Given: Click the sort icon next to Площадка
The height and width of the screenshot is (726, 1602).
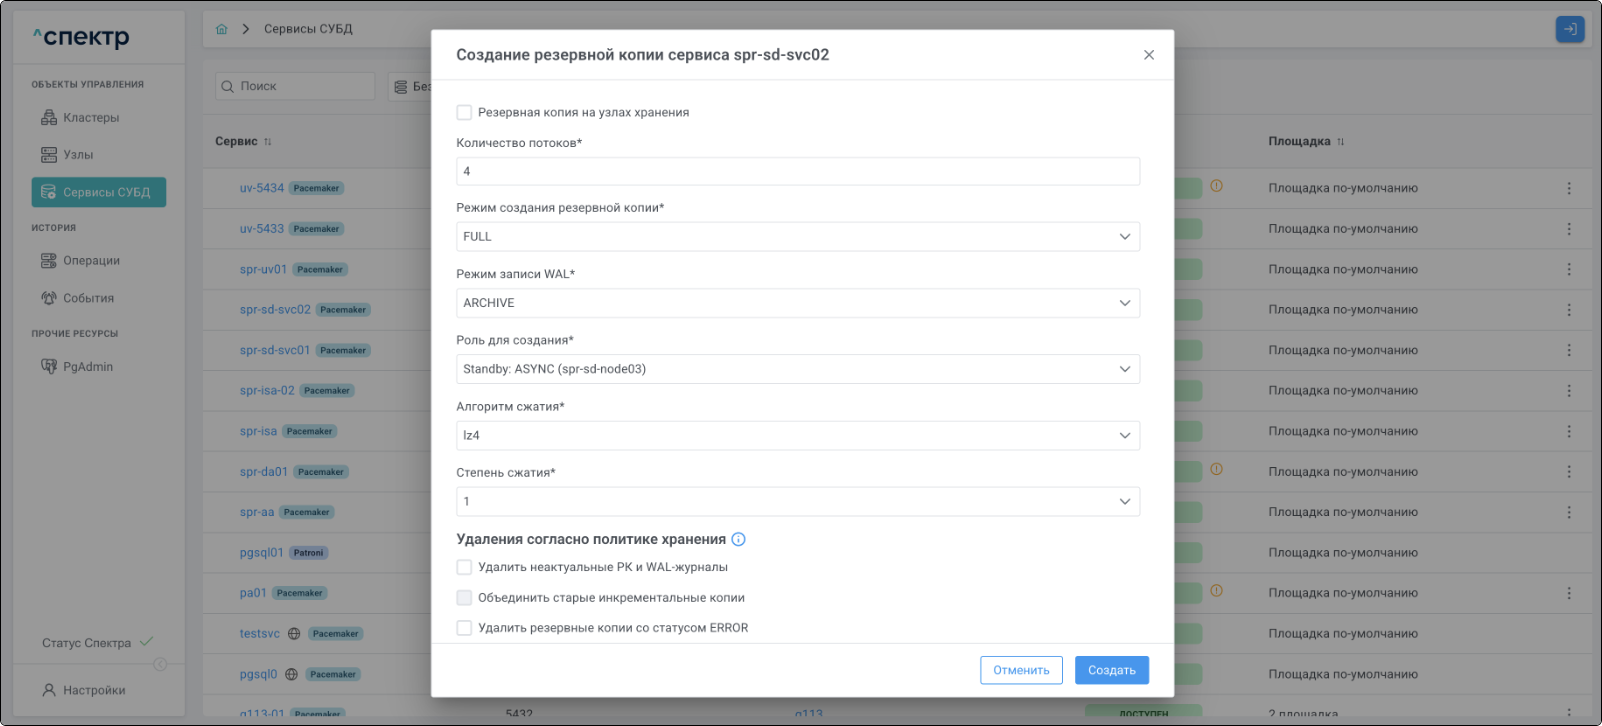Looking at the screenshot, I should [1340, 142].
